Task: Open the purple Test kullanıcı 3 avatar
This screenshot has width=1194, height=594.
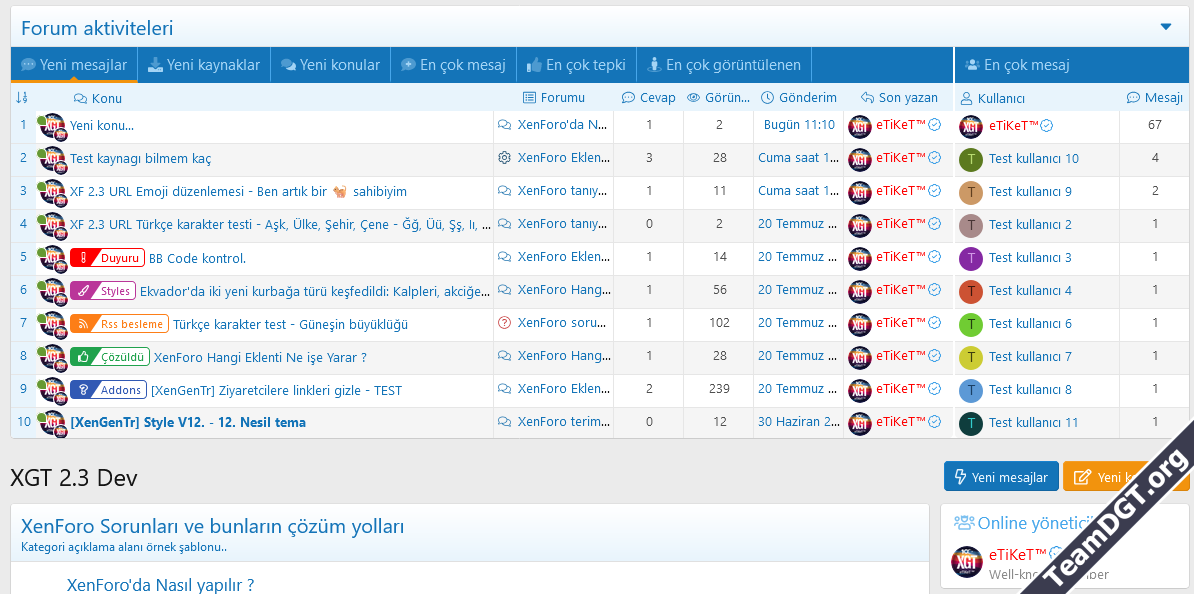Action: pyautogui.click(x=971, y=257)
